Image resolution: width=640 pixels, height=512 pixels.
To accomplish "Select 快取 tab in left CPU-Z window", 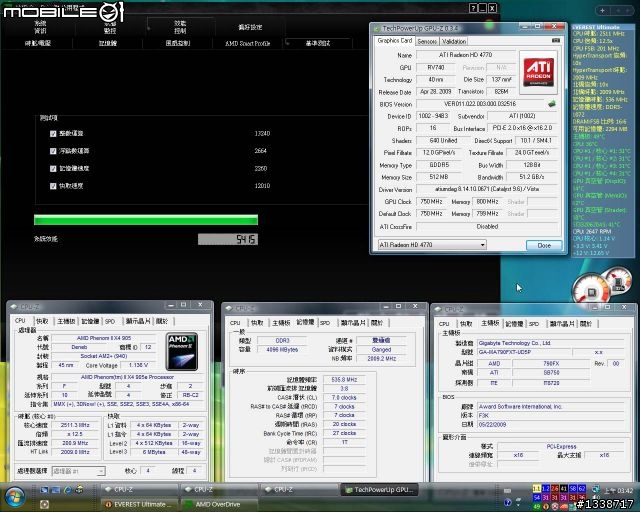I will coord(42,321).
